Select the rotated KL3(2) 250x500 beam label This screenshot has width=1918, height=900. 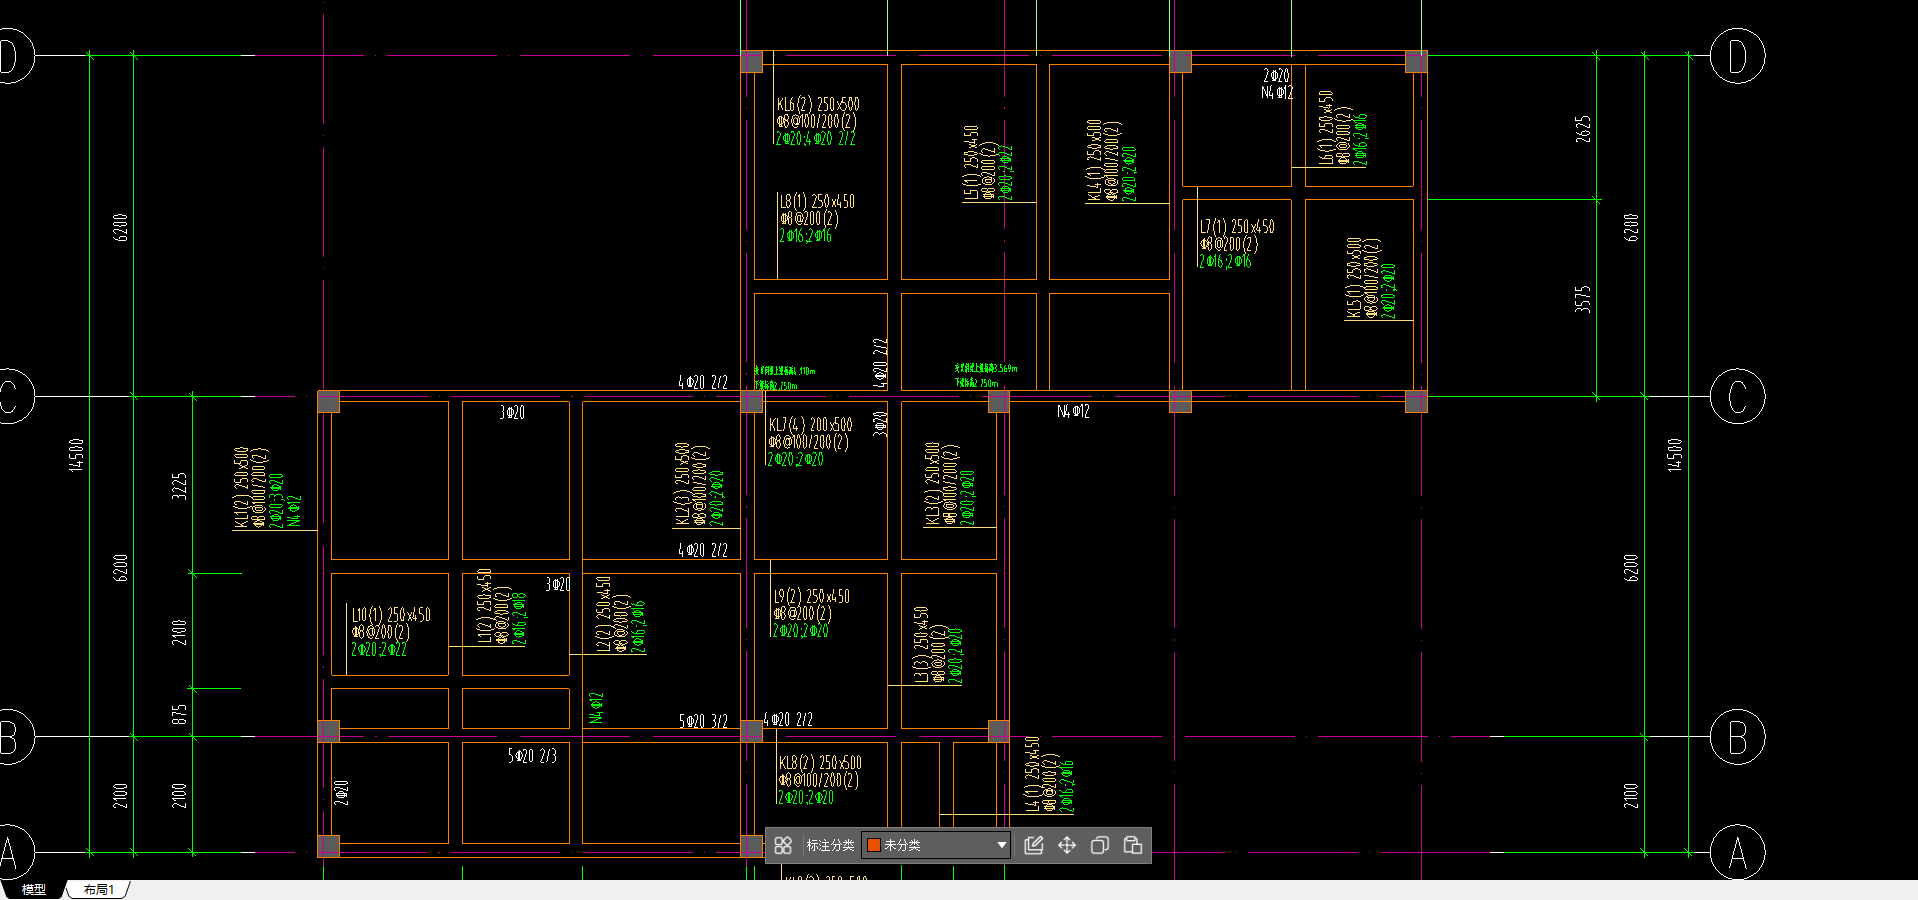click(932, 483)
